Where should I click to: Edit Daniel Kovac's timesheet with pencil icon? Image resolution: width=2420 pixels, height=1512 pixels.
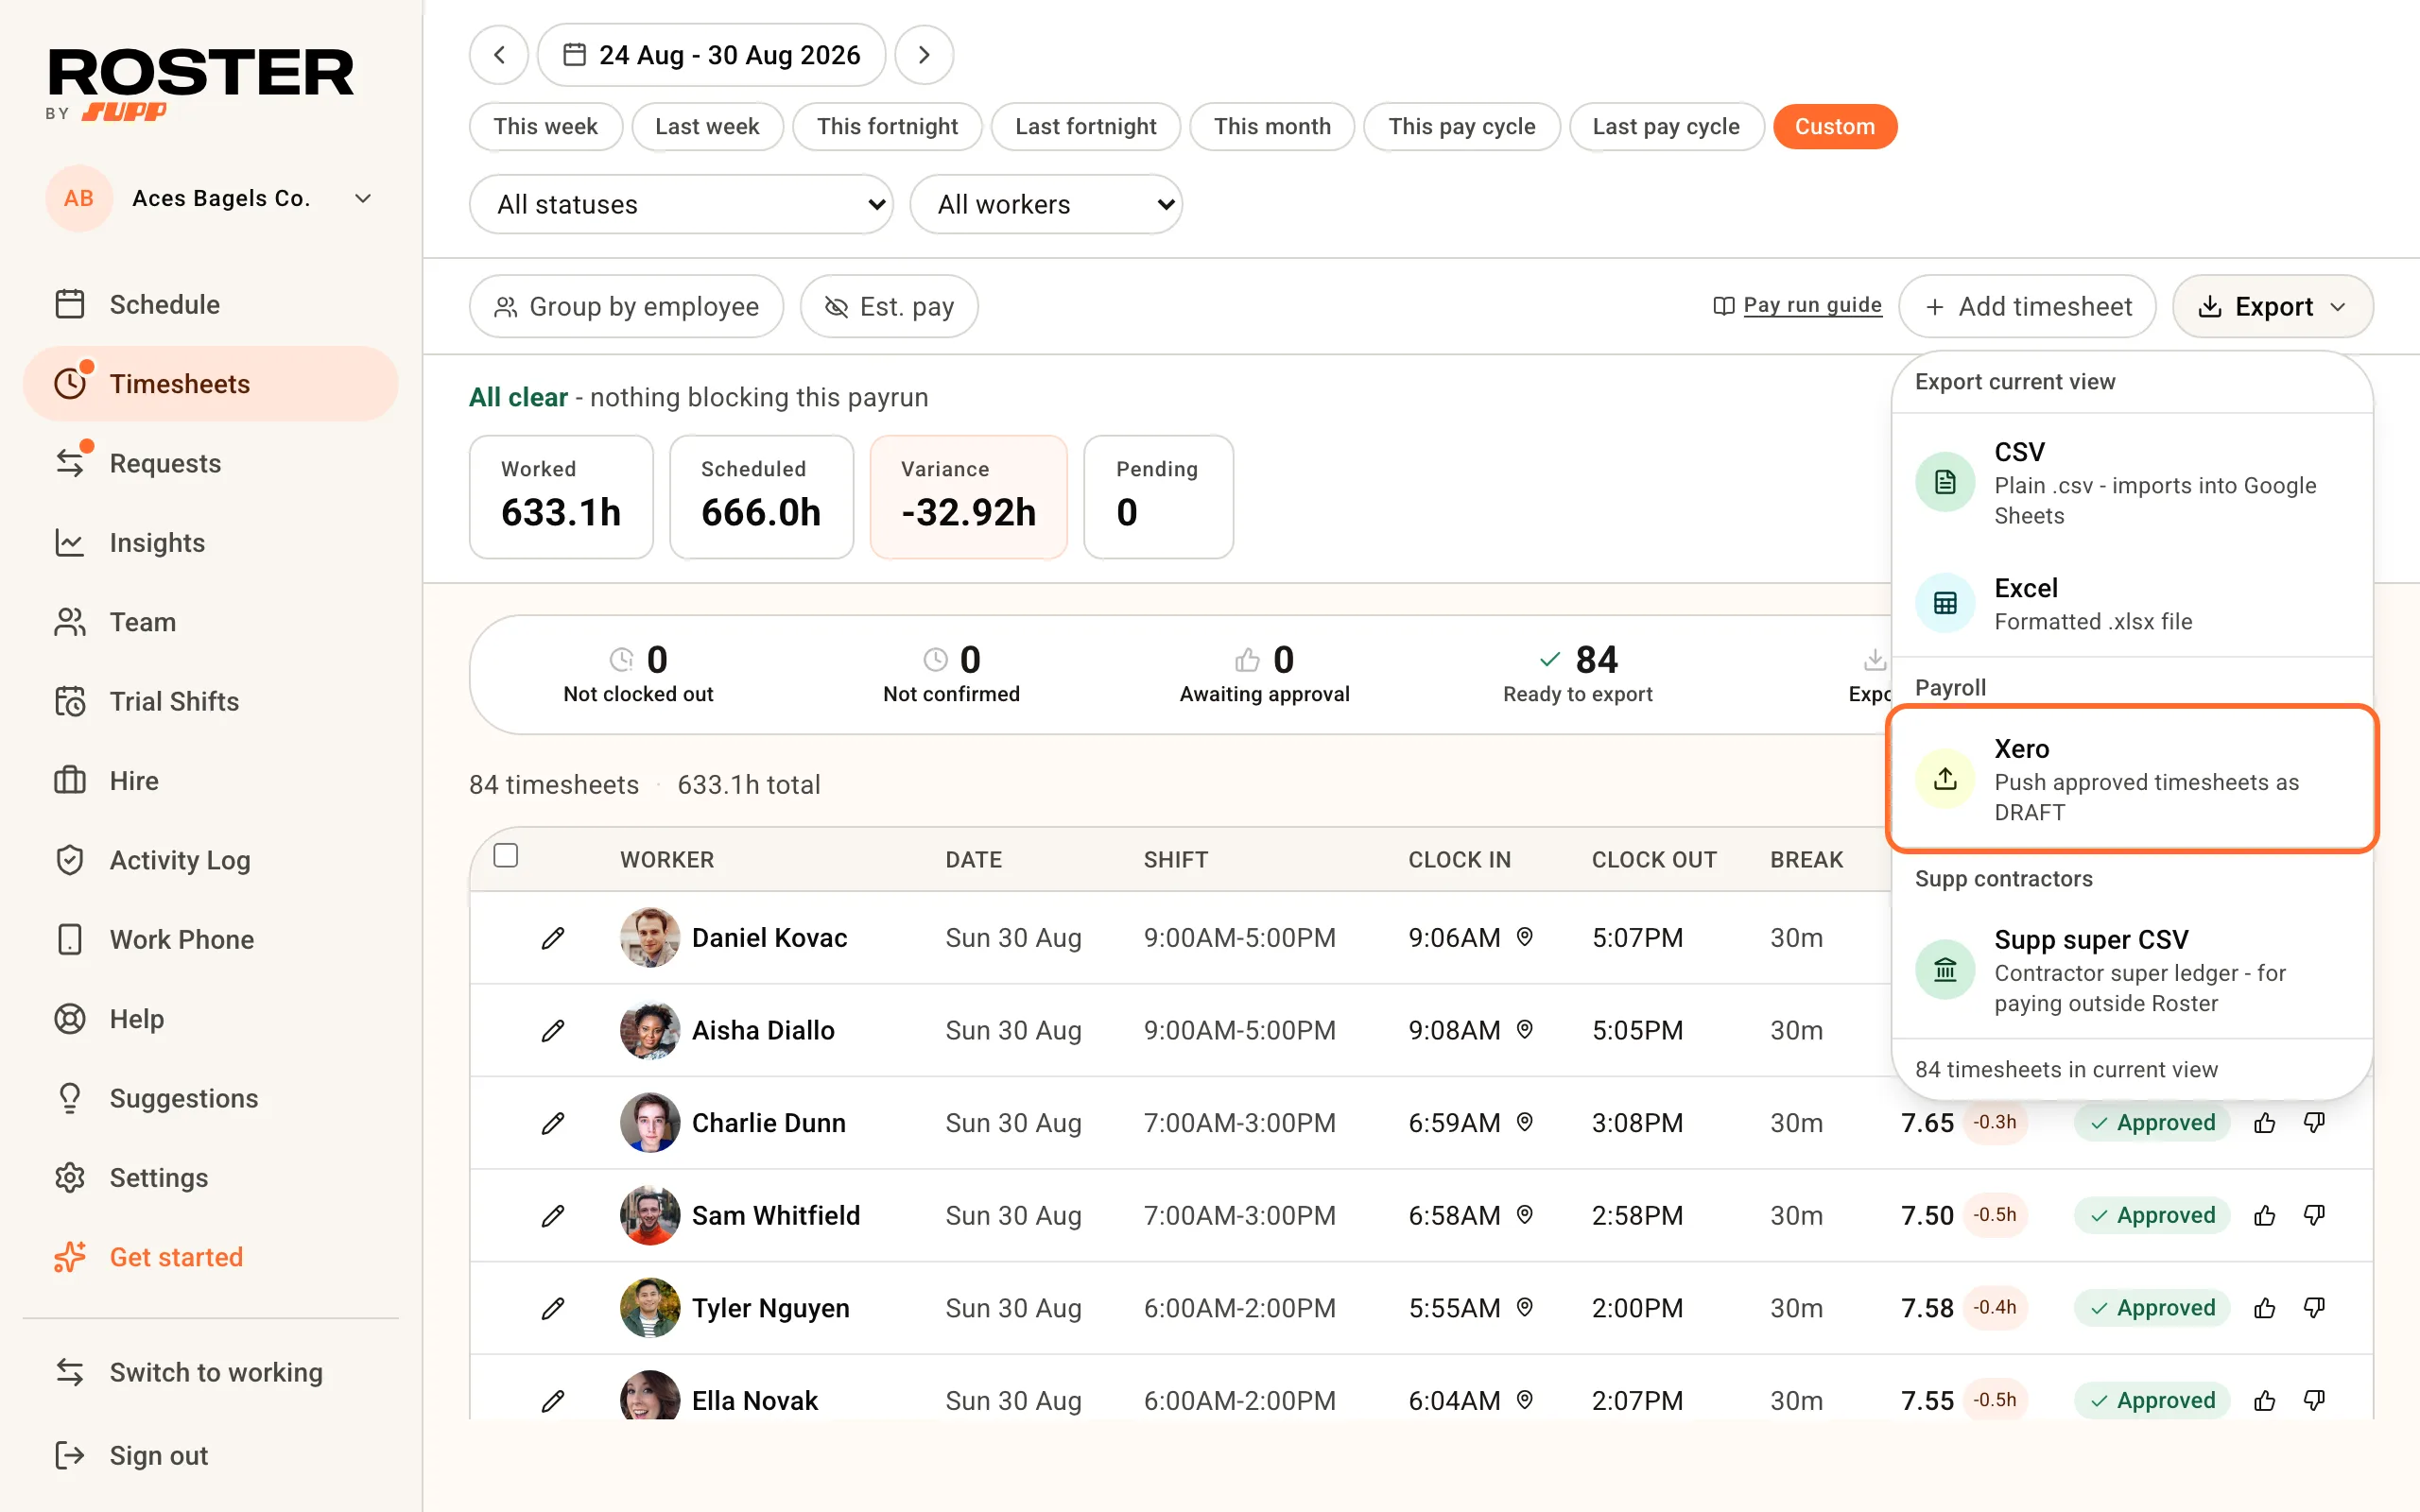coord(553,938)
